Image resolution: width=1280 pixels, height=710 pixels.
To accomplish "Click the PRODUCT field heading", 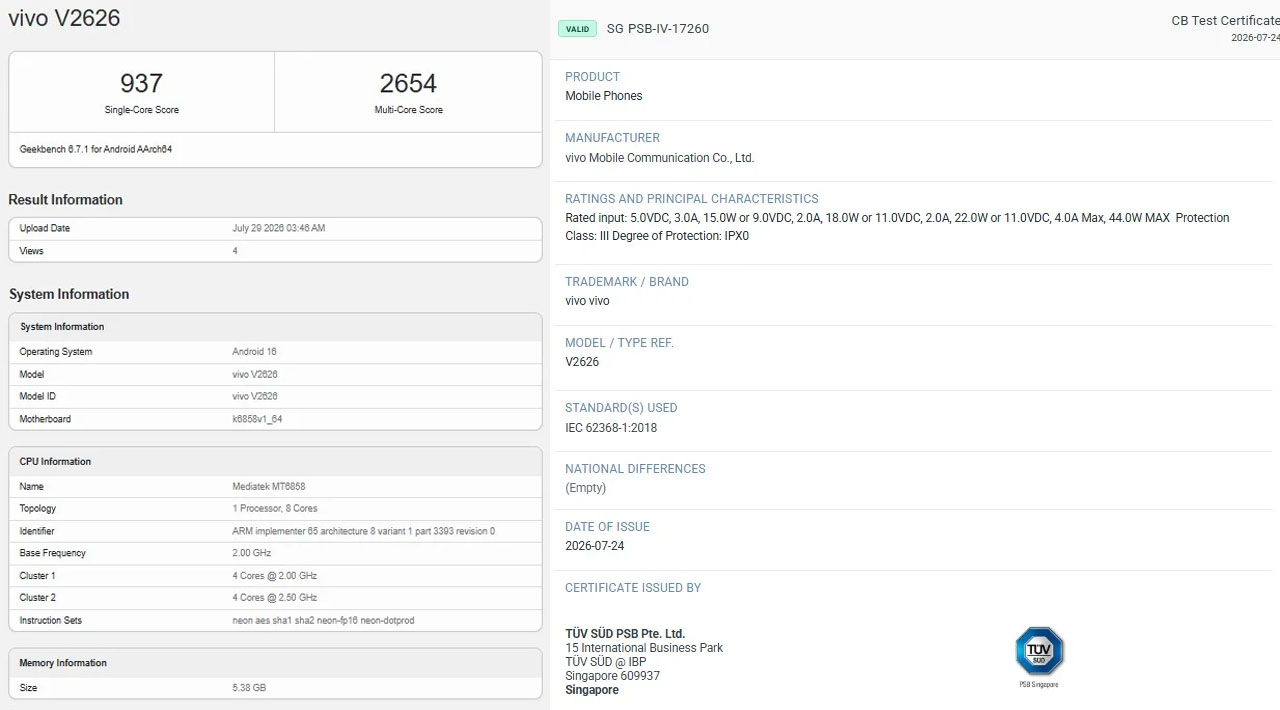I will (592, 77).
